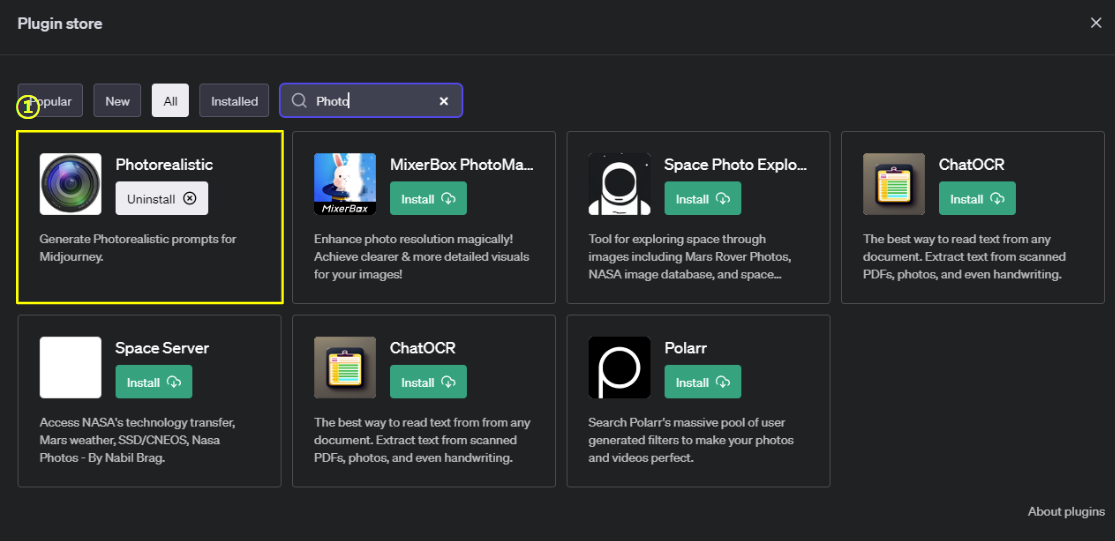
Task: Clear the Photo search text
Action: click(x=444, y=101)
